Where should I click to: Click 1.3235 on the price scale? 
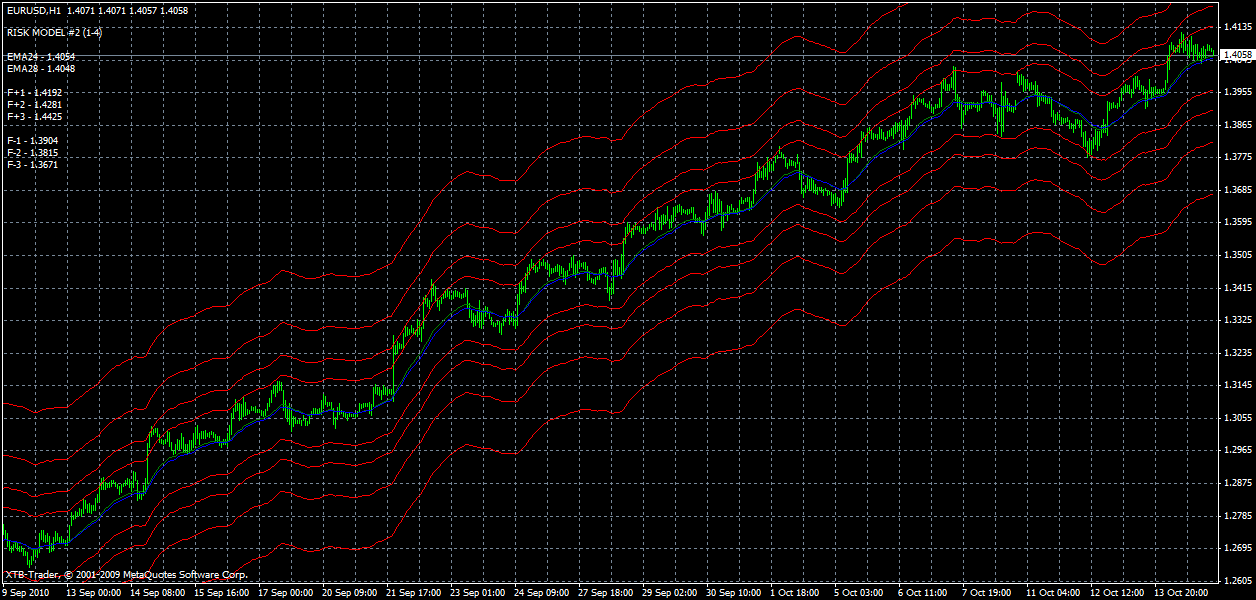[x=1238, y=353]
